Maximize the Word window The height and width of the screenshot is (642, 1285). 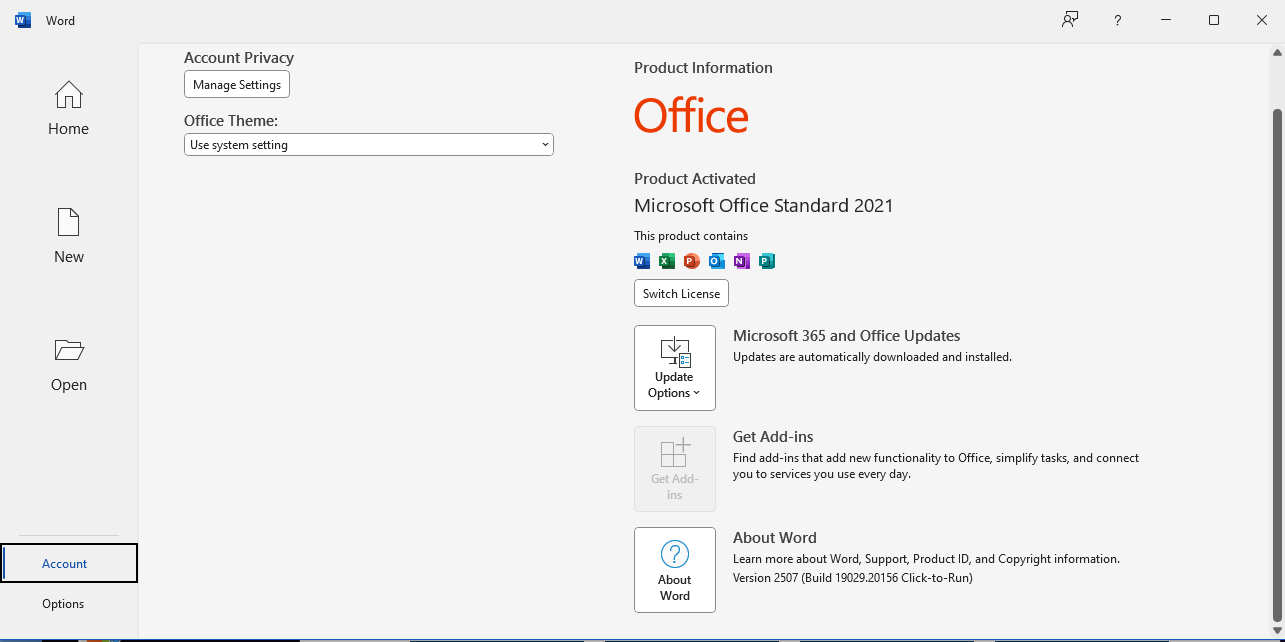tap(1214, 20)
